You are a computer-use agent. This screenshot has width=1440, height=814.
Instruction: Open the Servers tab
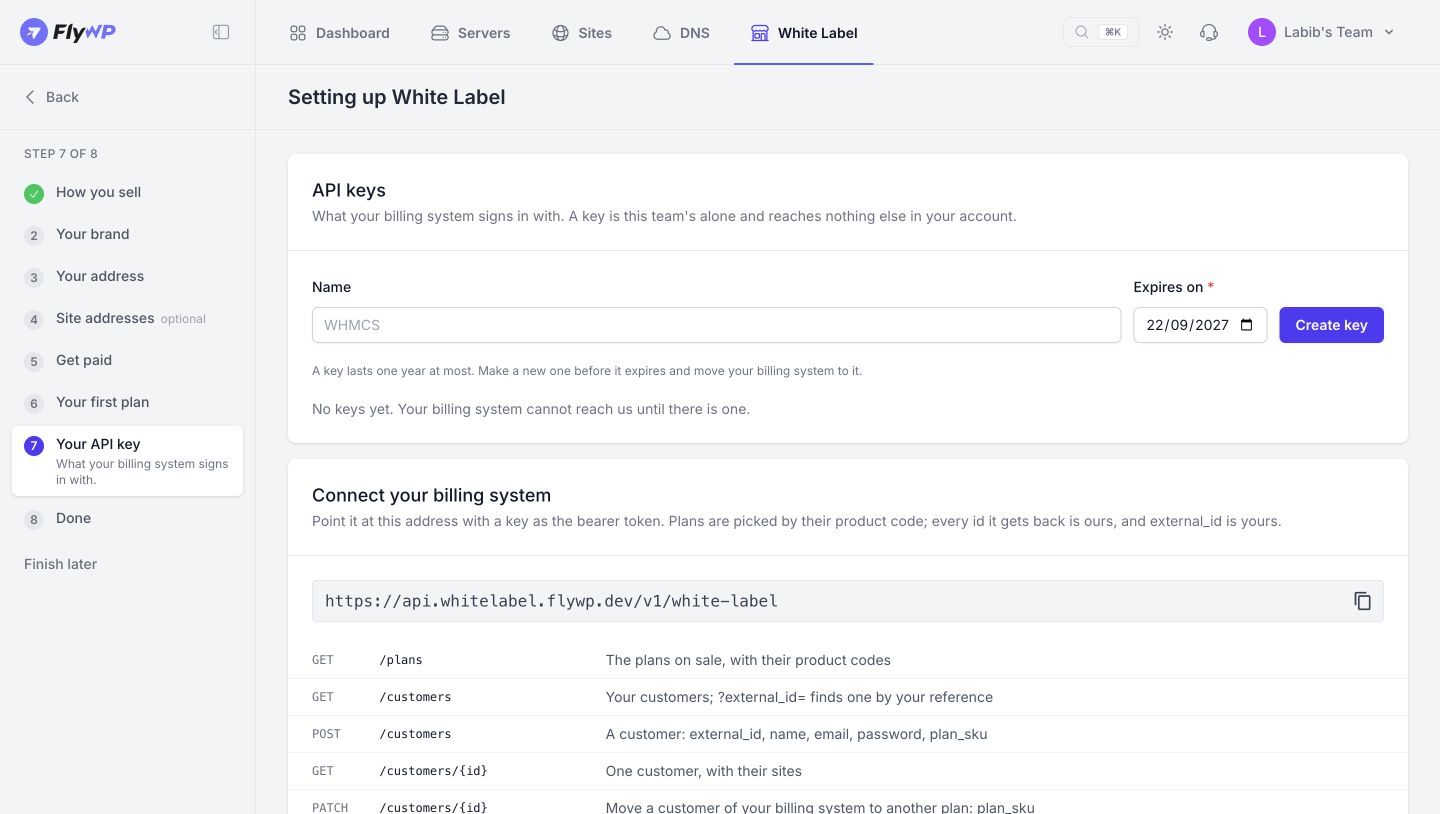pyautogui.click(x=471, y=33)
